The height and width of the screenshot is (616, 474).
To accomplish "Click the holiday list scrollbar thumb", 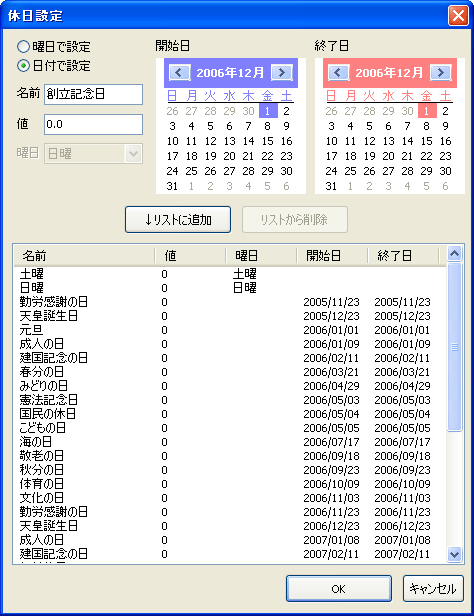I will pos(454,347).
